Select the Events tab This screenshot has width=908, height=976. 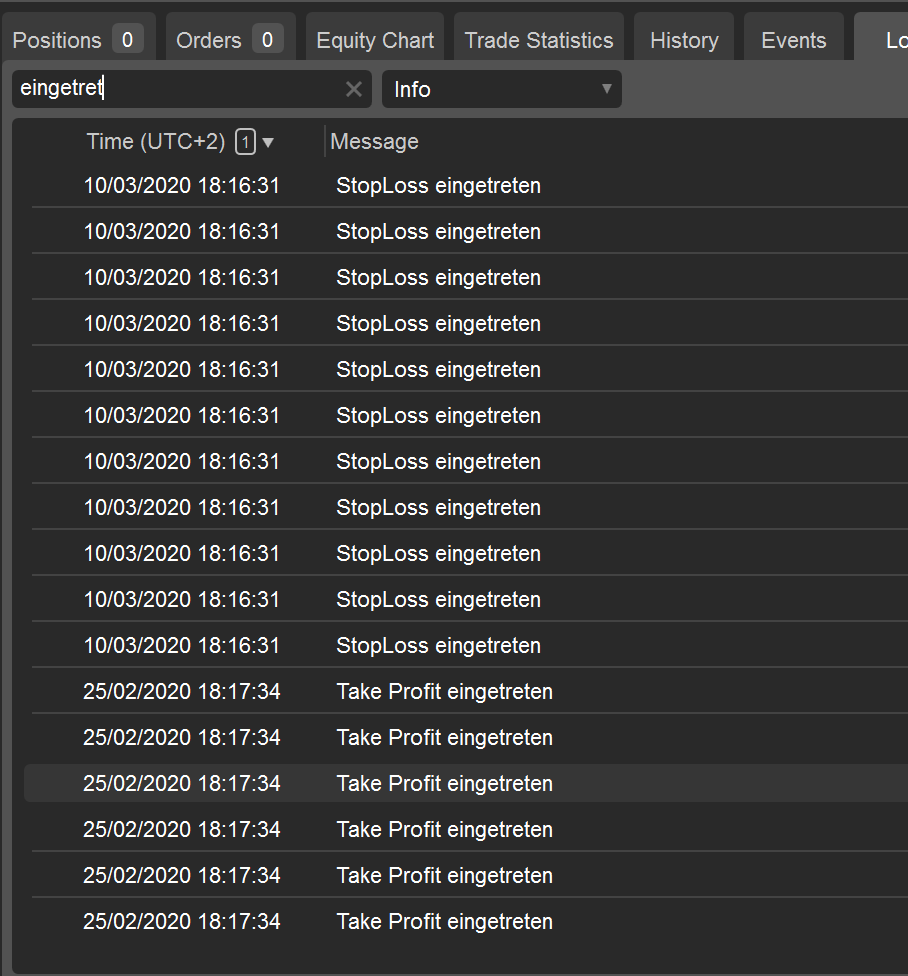pyautogui.click(x=793, y=41)
